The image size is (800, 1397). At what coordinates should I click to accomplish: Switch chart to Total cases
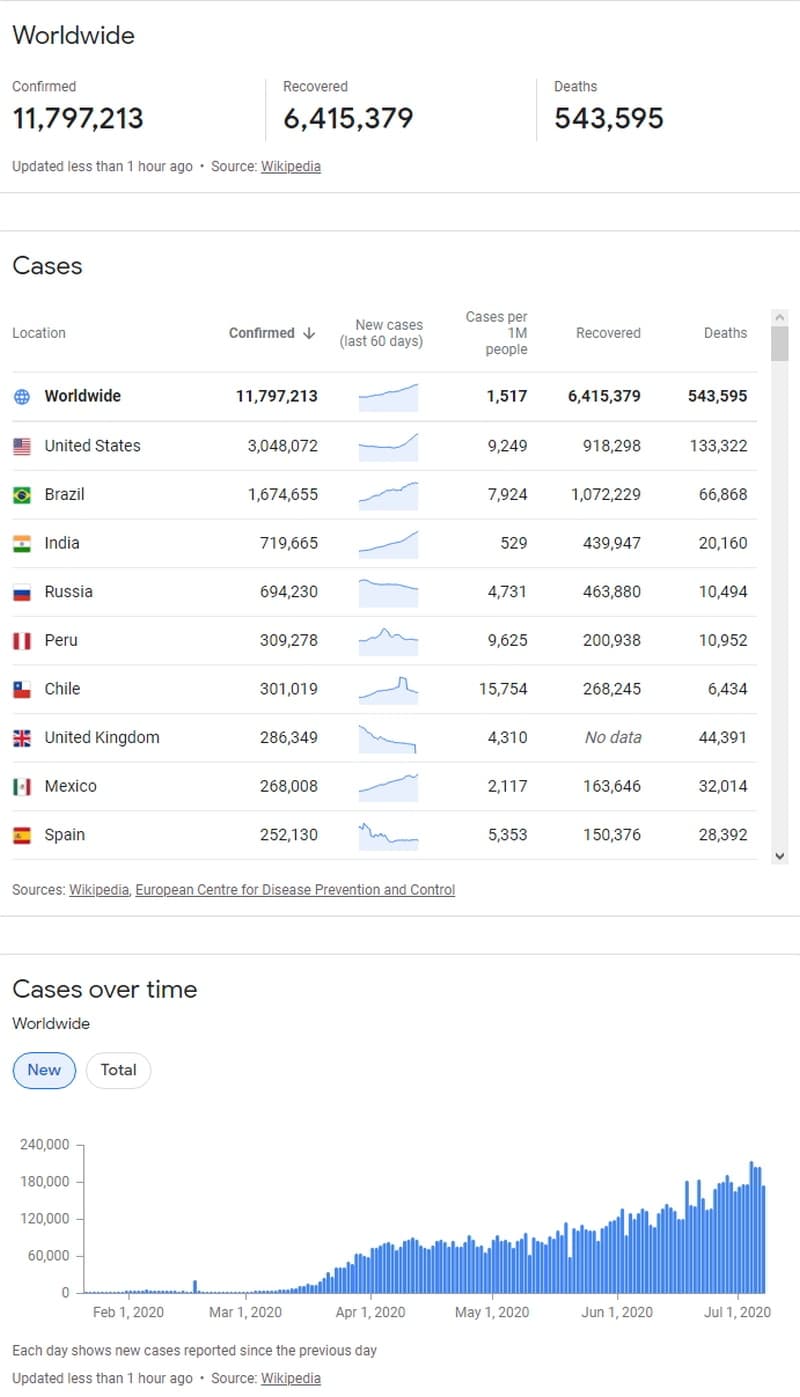[x=118, y=1070]
